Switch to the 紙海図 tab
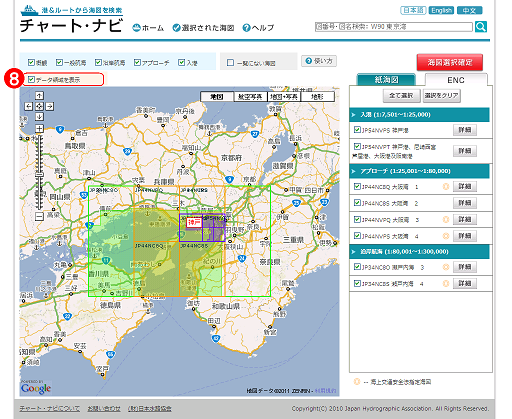 (x=386, y=80)
